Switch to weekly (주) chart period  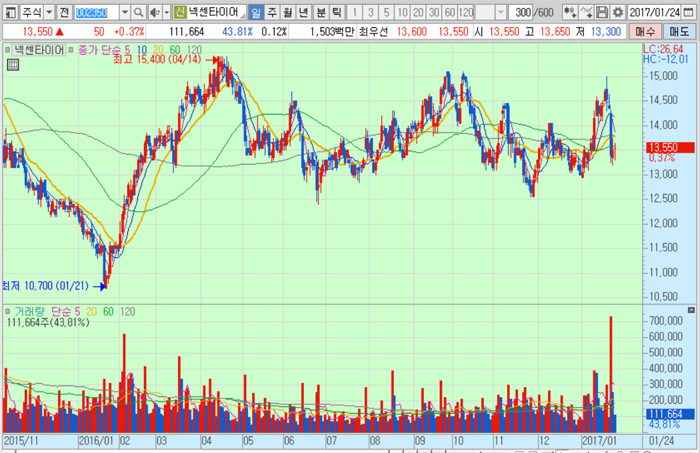272,13
